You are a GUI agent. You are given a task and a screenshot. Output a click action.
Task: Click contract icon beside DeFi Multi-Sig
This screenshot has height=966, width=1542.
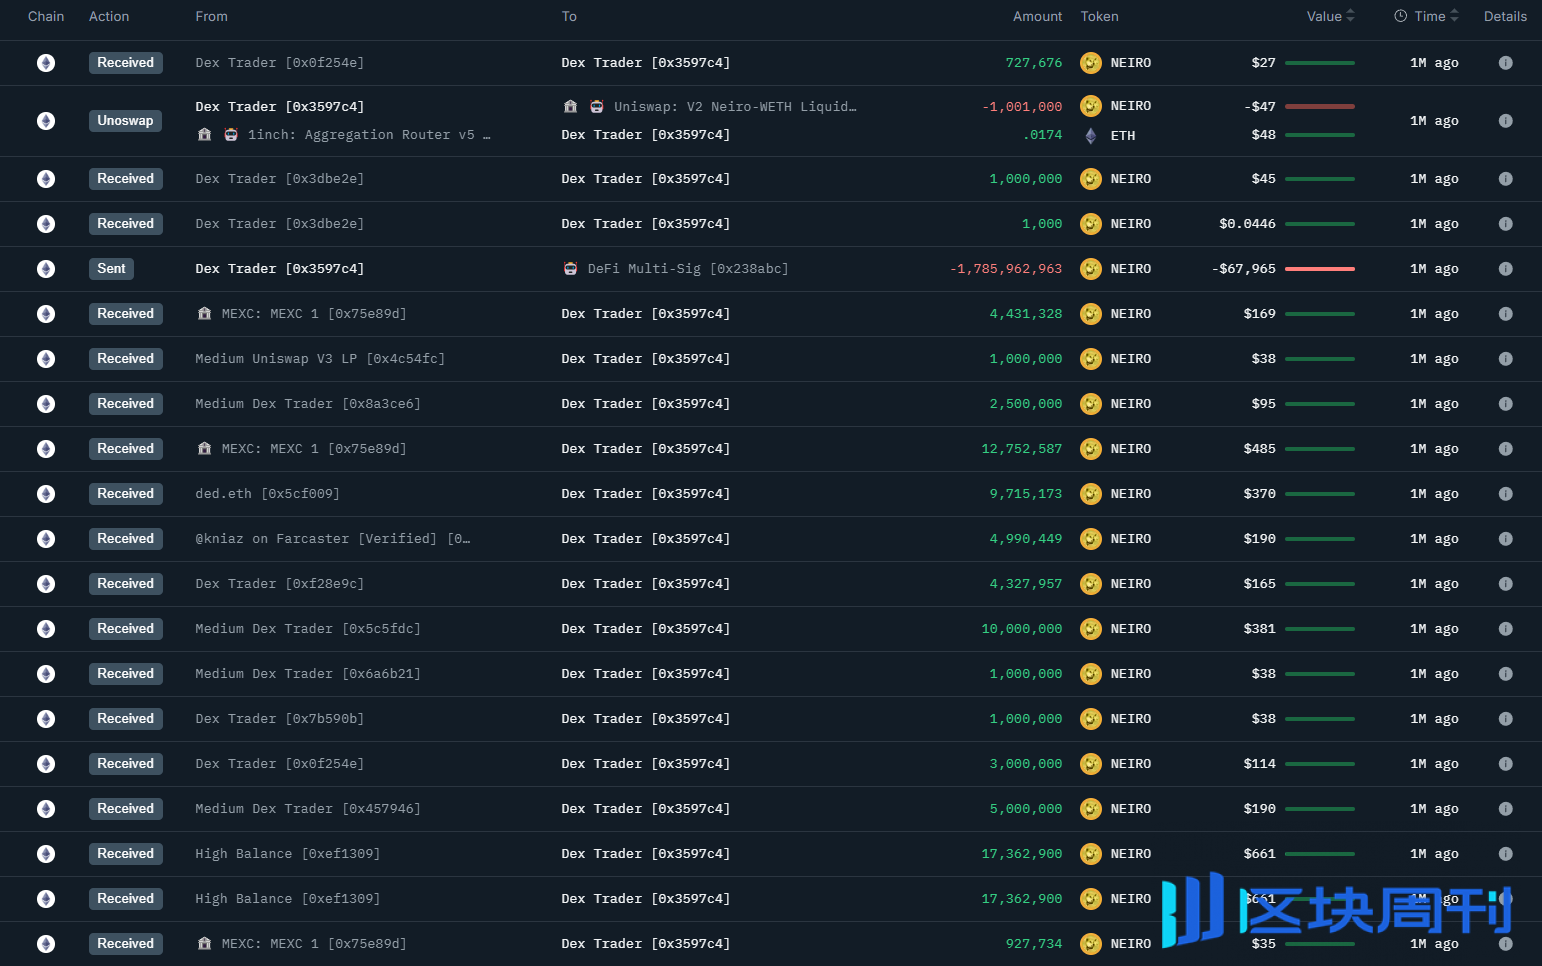pos(570,269)
